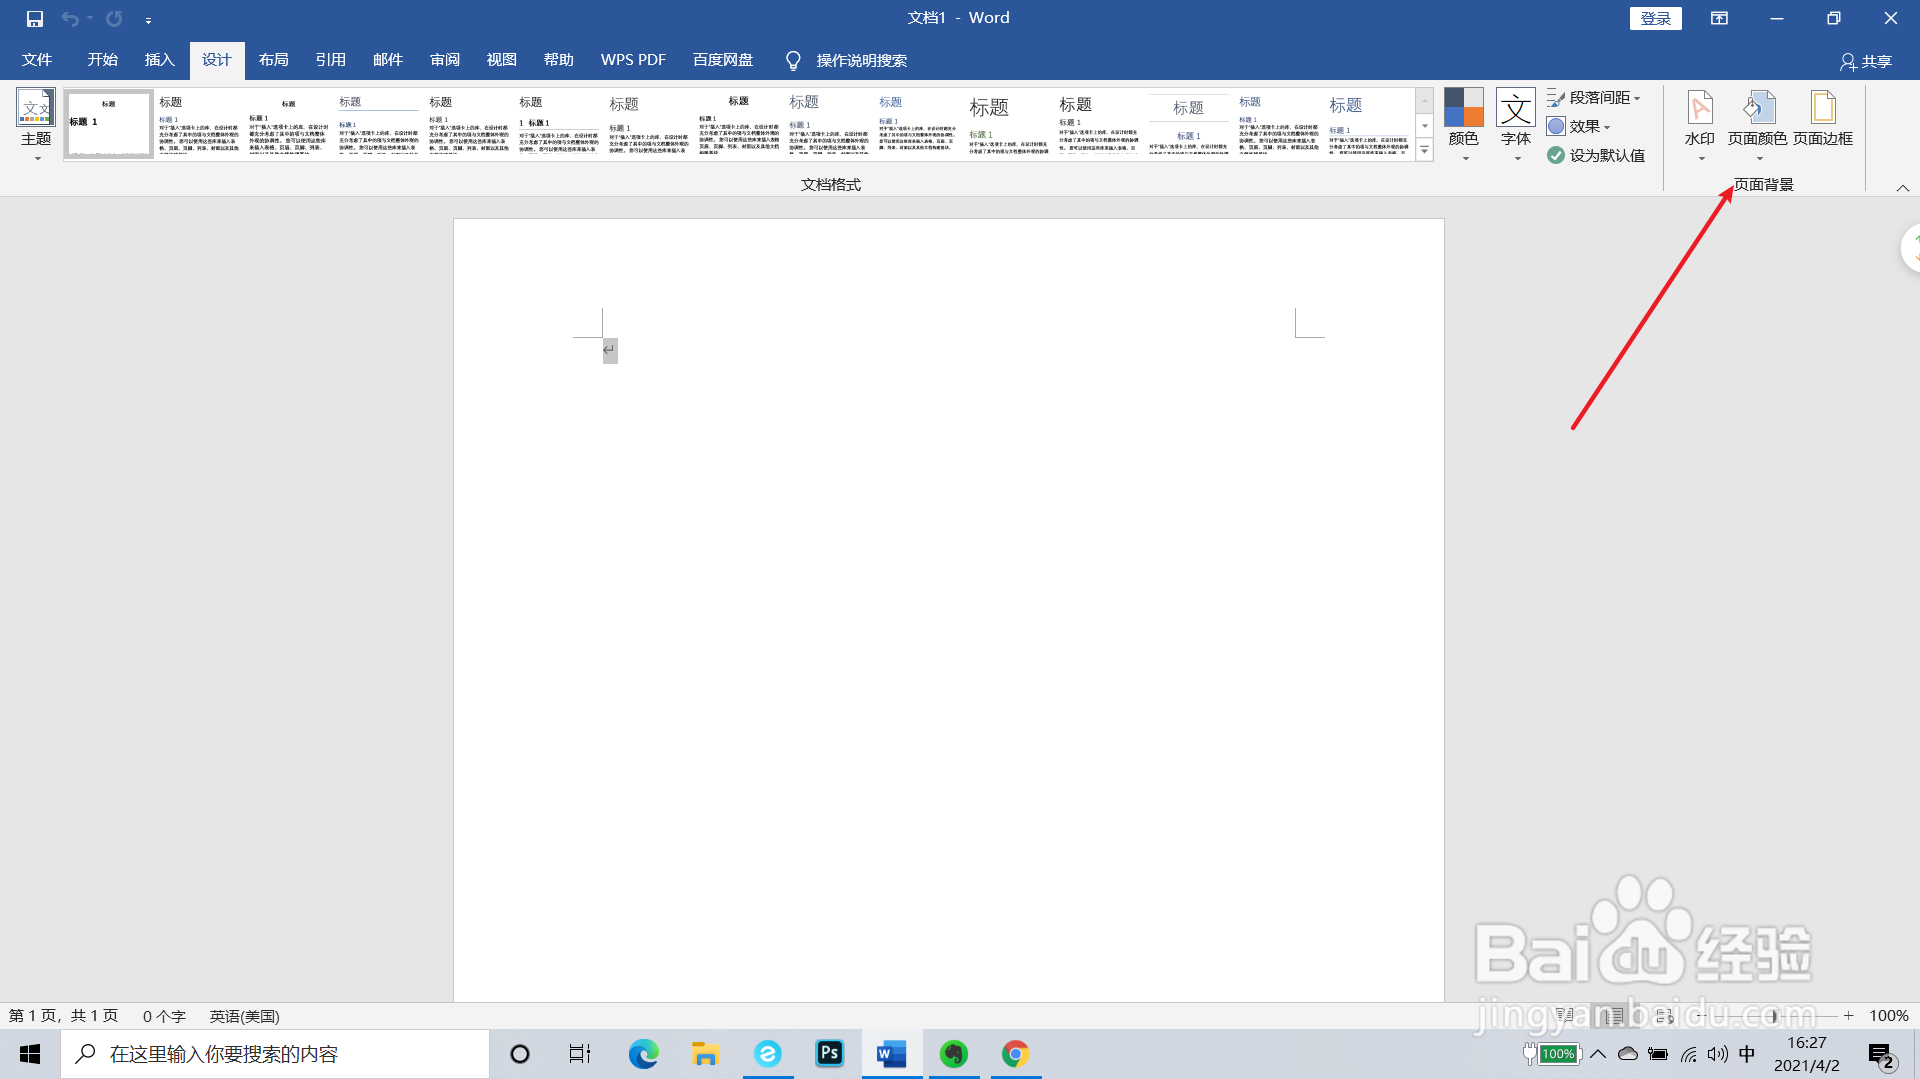Viewport: 1920px width, 1079px height.
Task: Open the Word taskbar icon
Action: [x=891, y=1054]
